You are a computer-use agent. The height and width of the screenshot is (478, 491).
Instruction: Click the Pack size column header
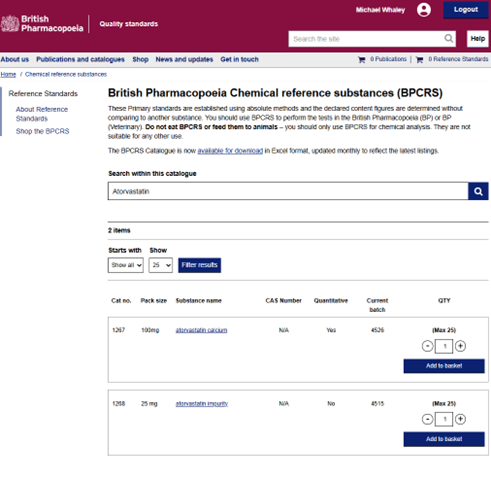click(x=154, y=301)
